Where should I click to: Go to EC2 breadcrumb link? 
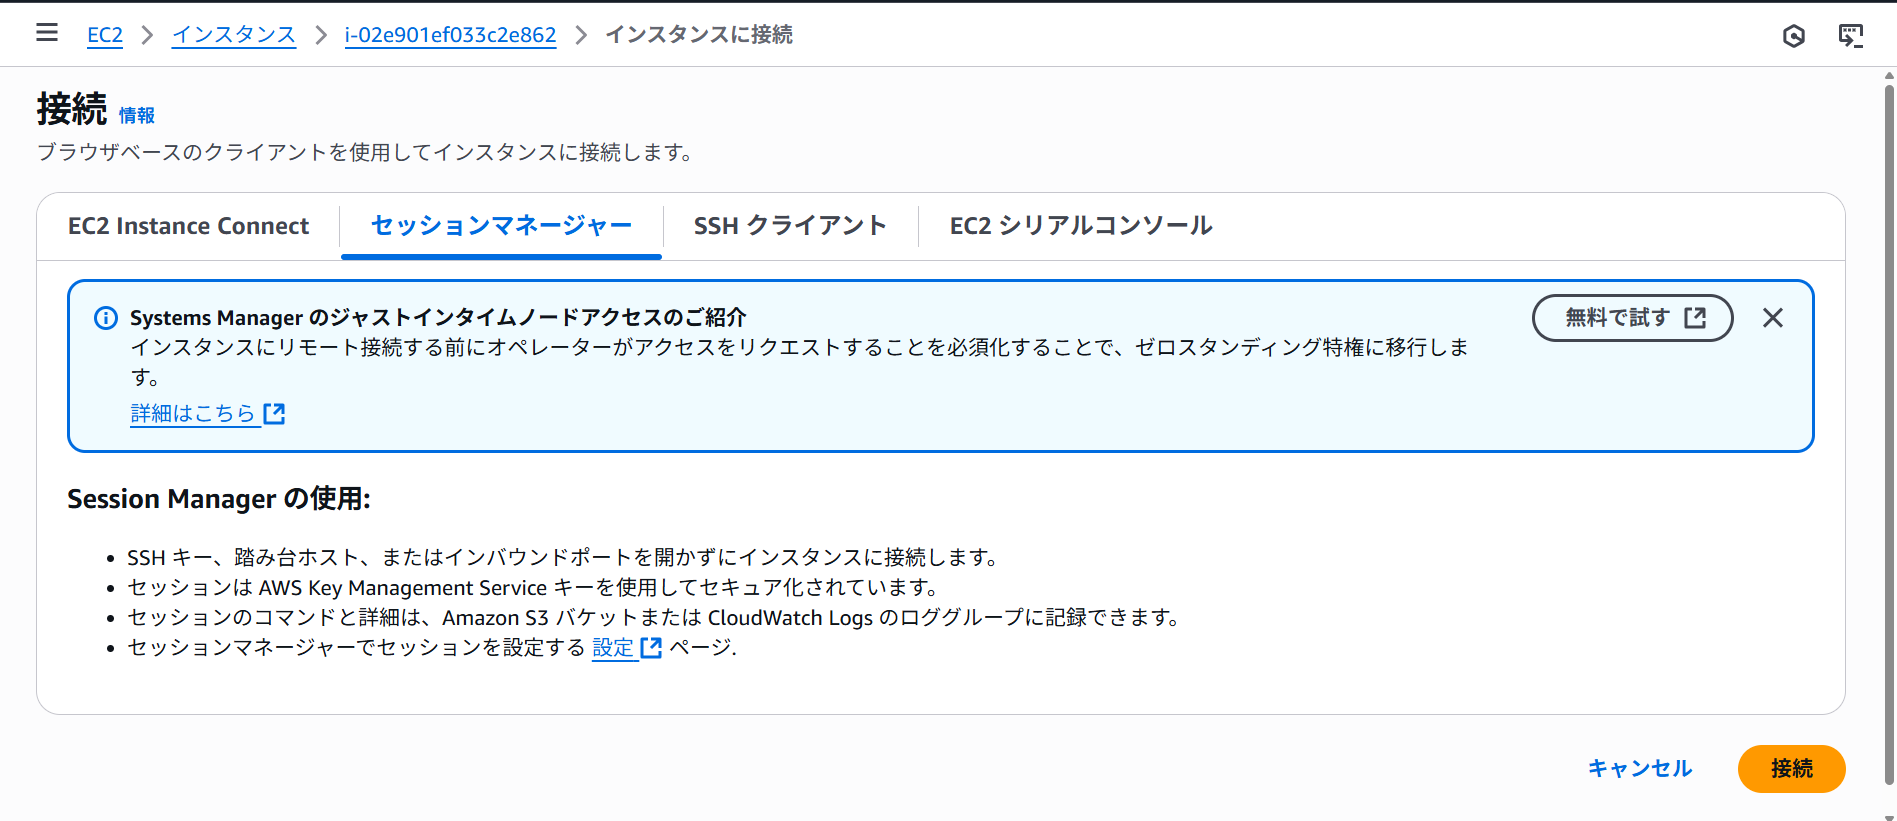click(x=105, y=35)
